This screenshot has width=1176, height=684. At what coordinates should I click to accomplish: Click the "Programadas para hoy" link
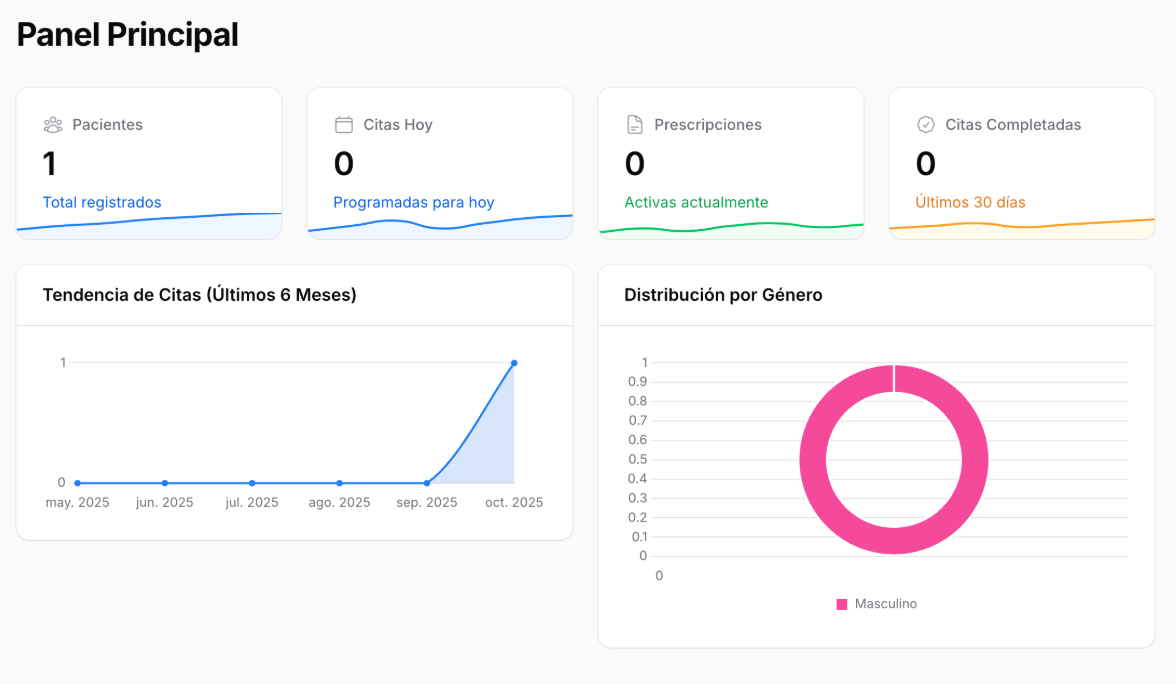[412, 202]
